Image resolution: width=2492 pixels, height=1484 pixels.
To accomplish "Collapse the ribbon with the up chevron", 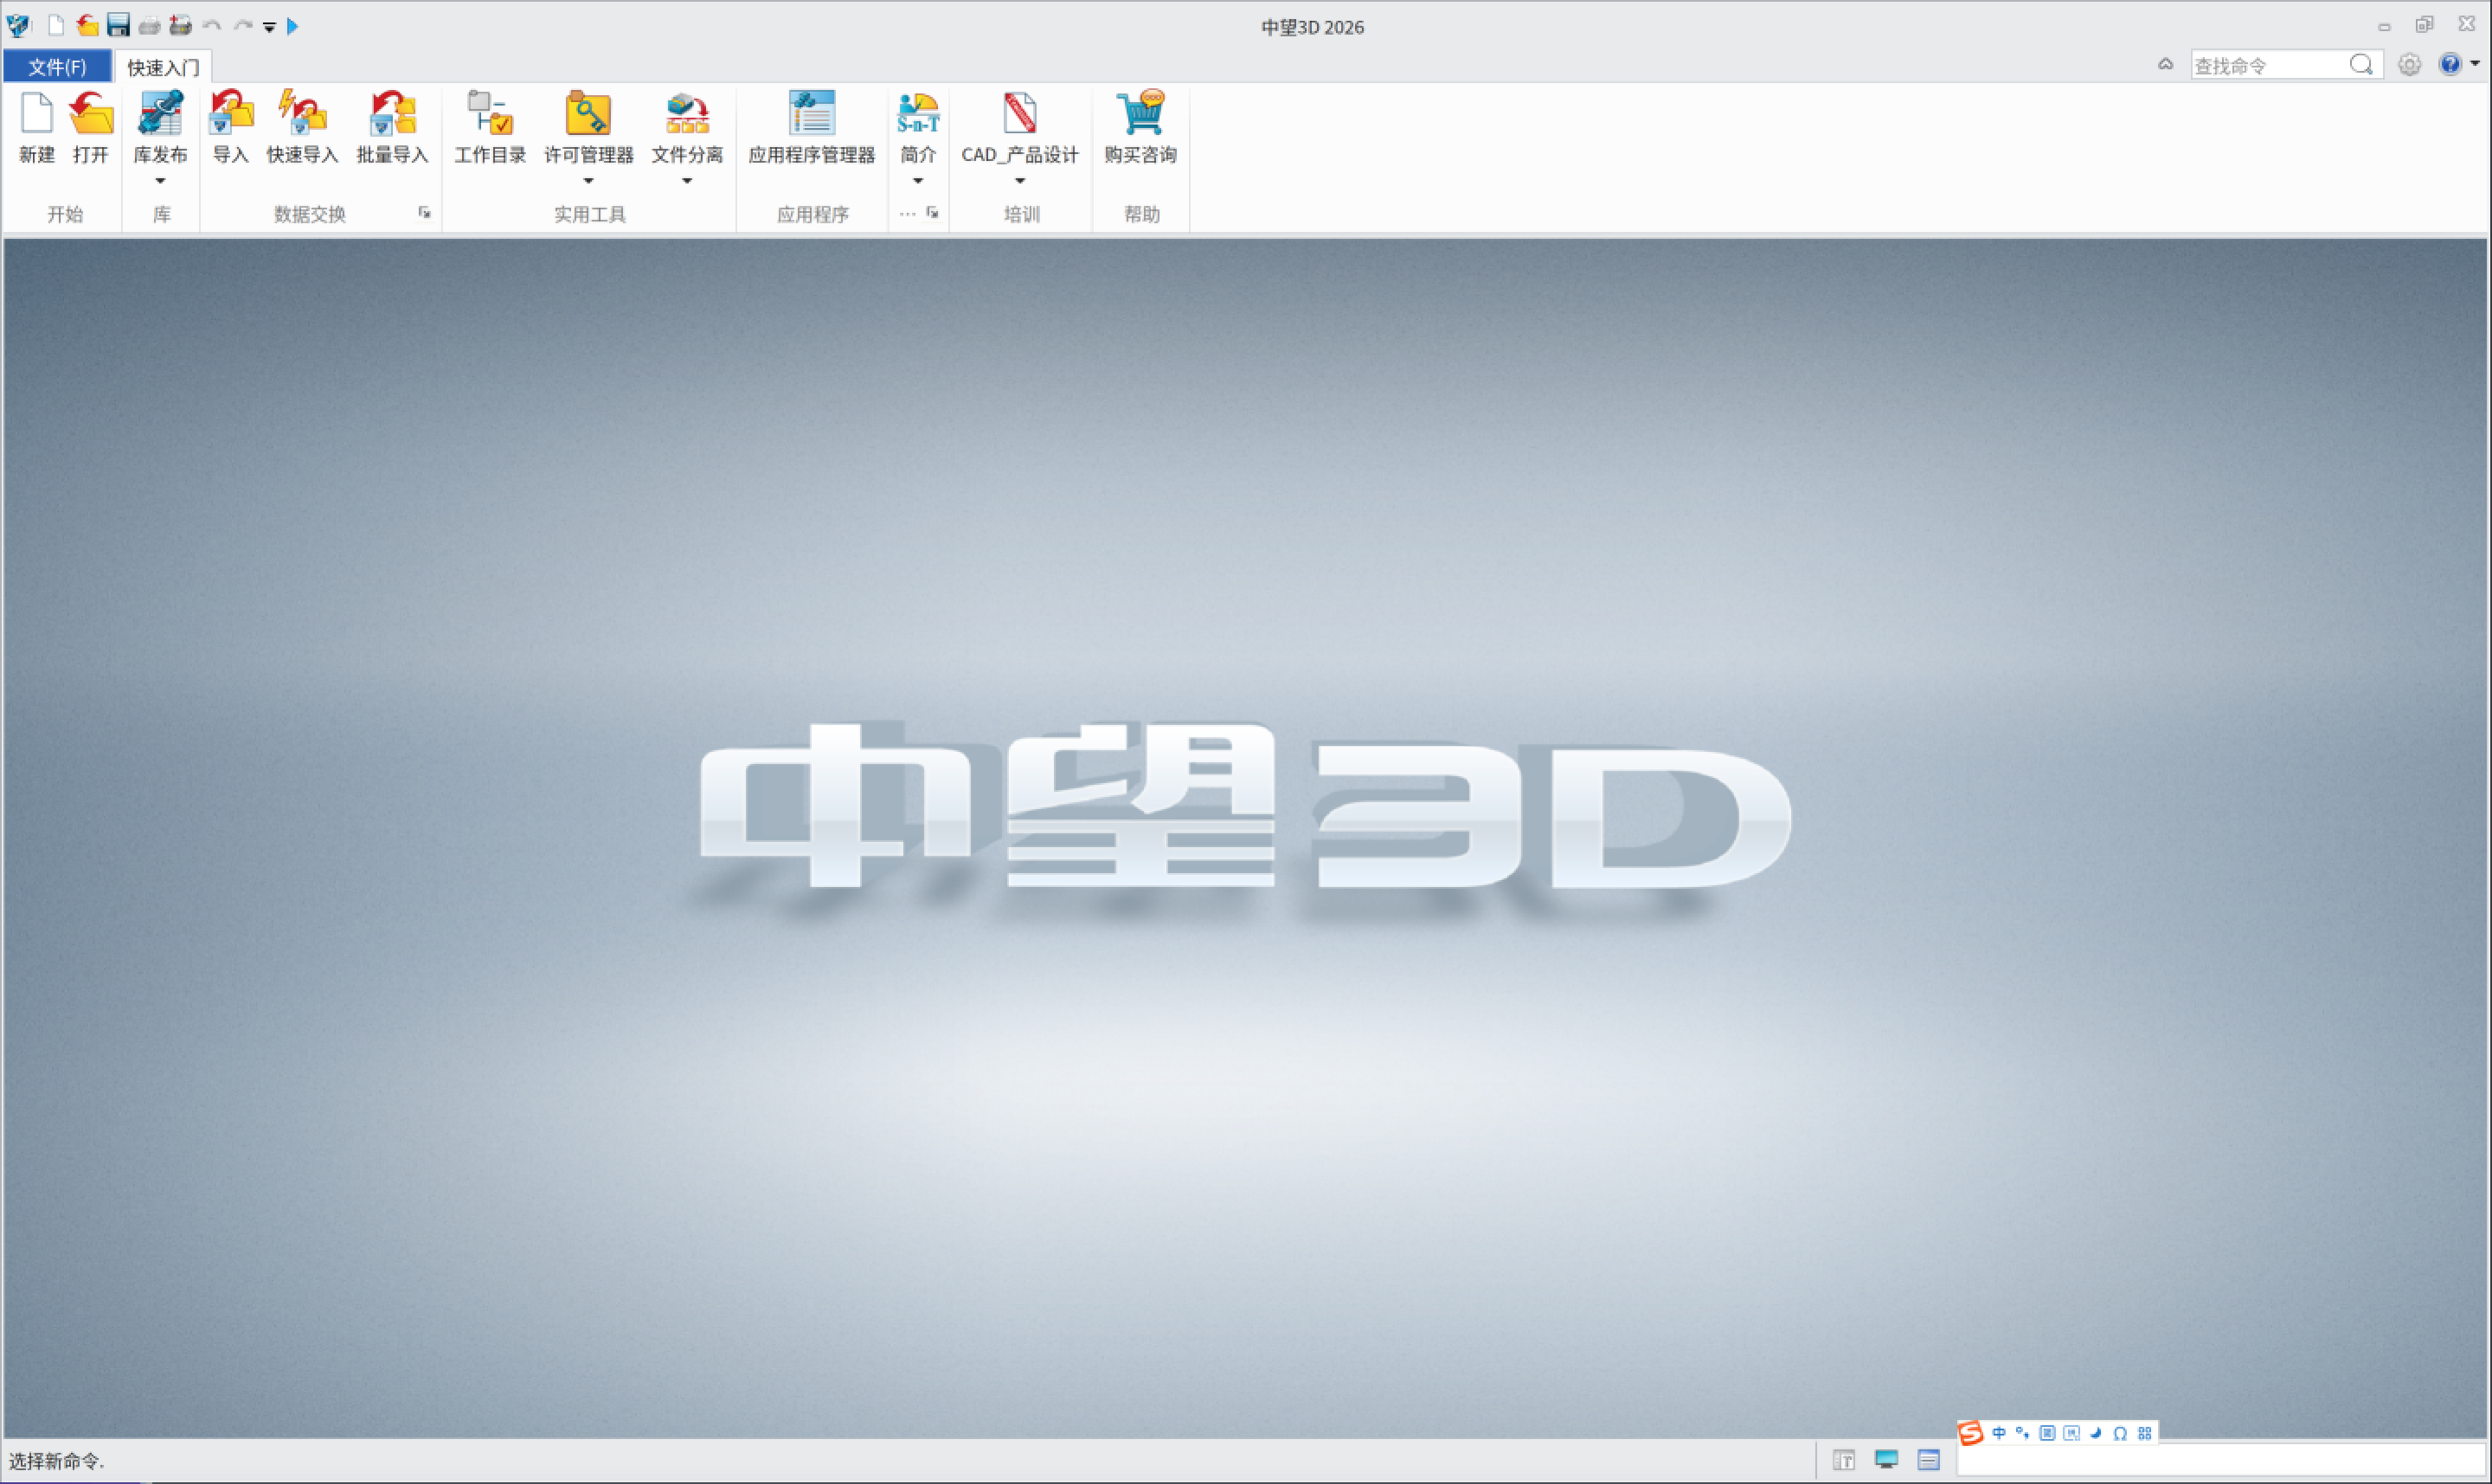I will tap(2165, 64).
